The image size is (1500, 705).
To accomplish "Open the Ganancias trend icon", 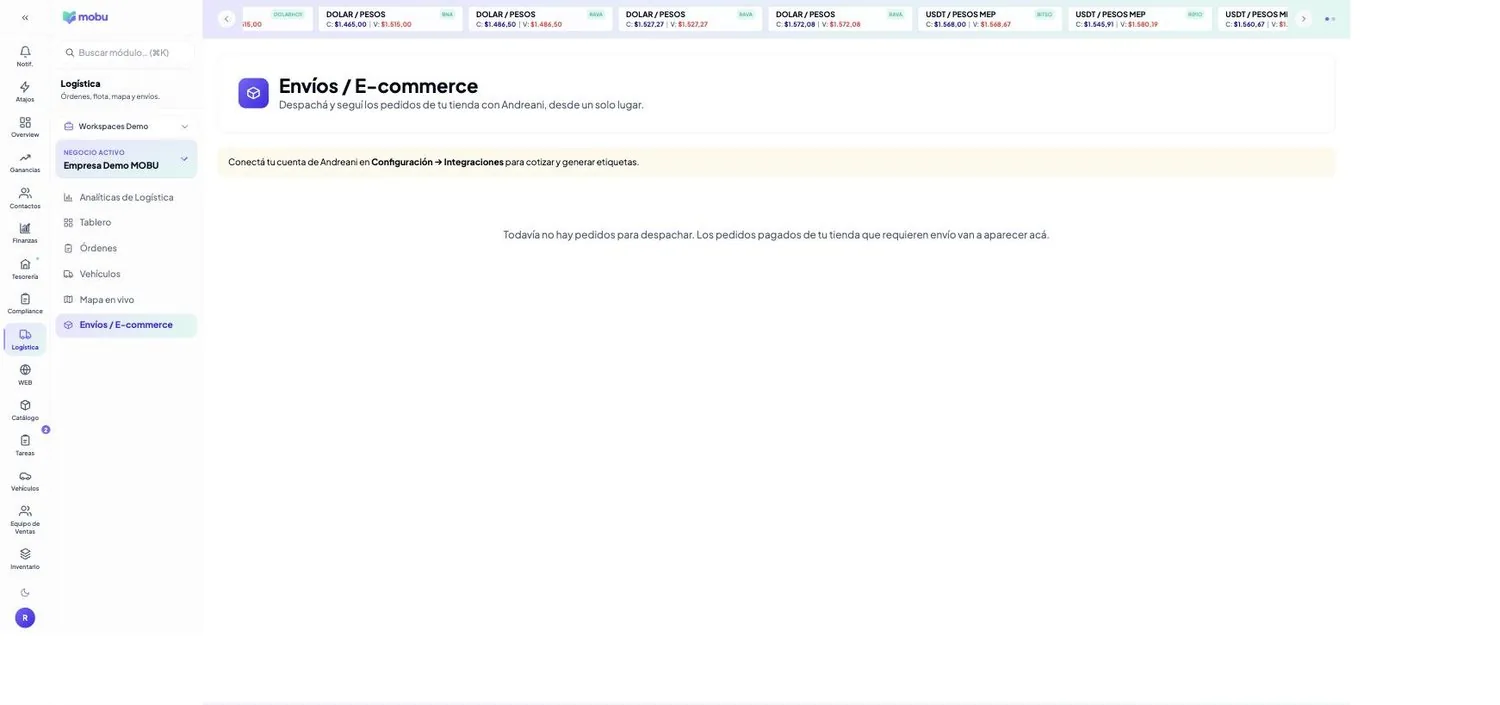I will [25, 162].
